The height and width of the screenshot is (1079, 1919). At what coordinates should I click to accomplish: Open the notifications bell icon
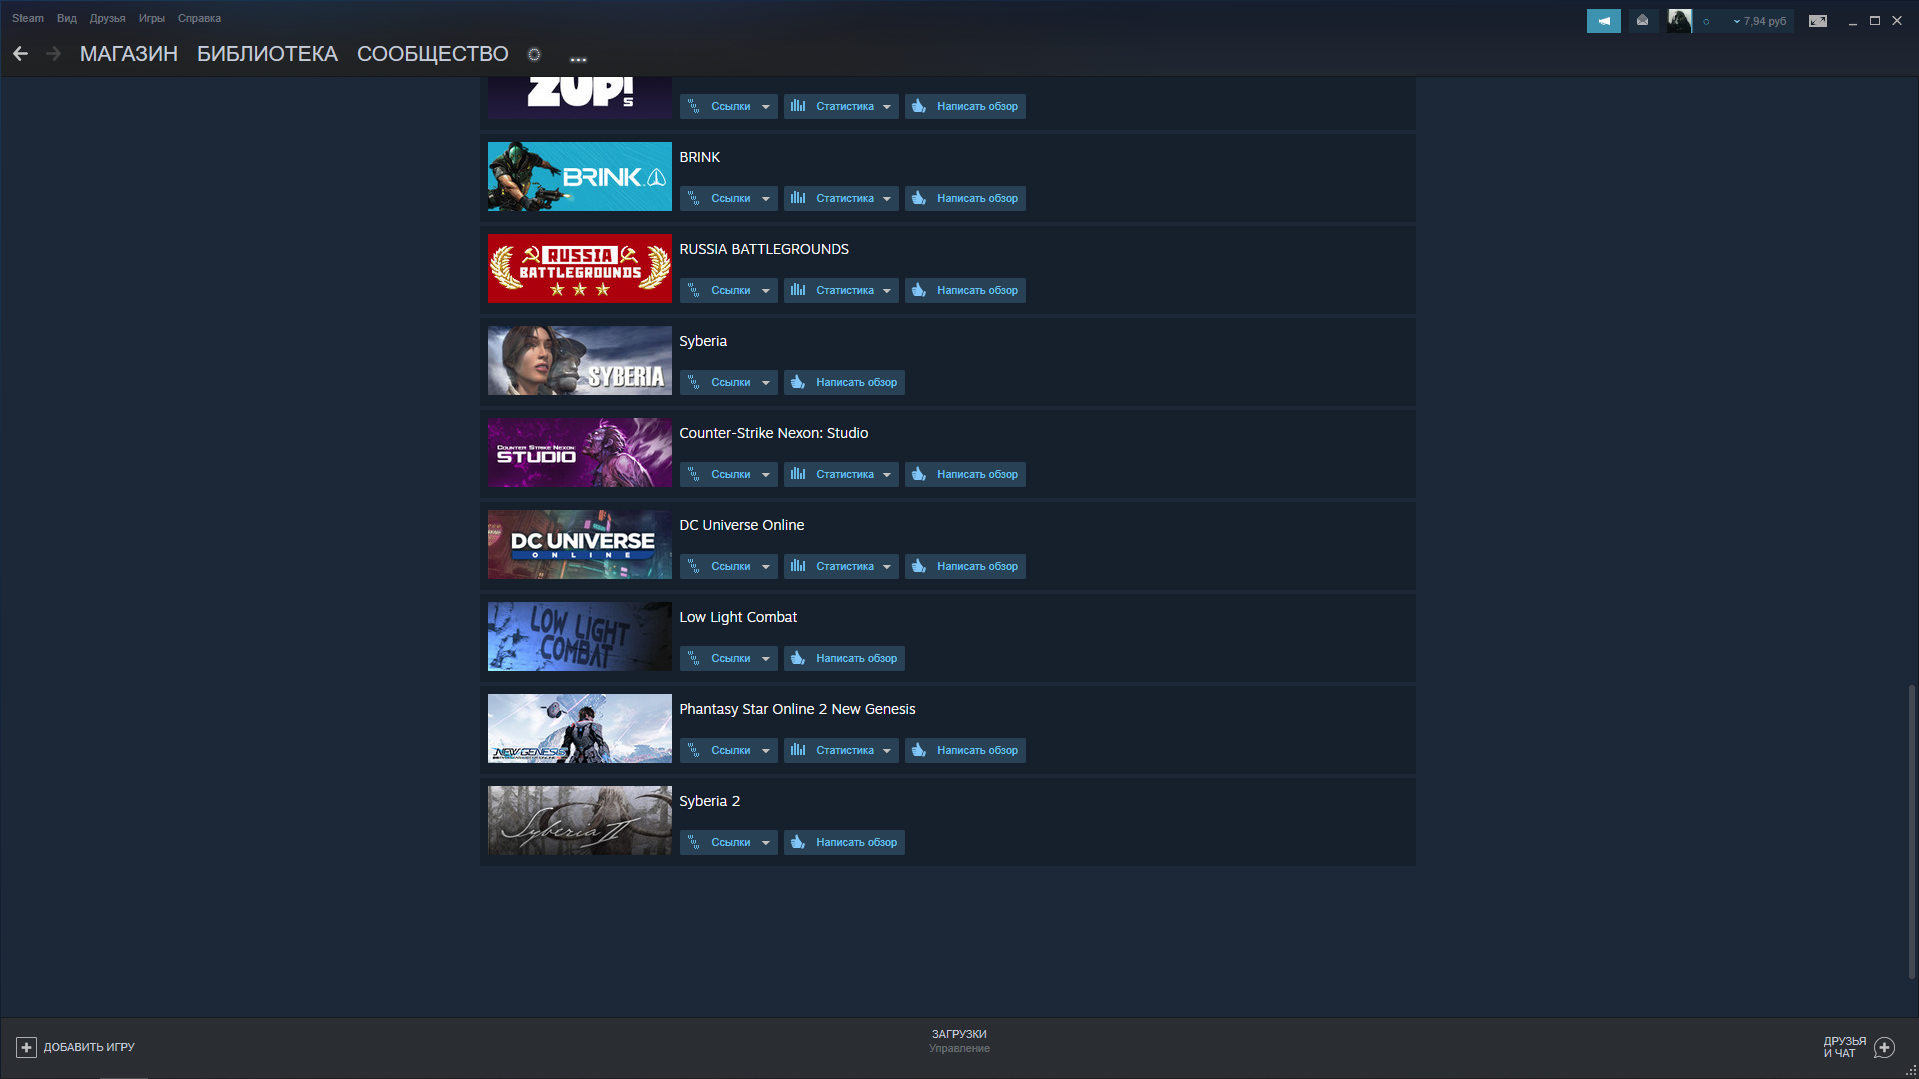pyautogui.click(x=1642, y=21)
